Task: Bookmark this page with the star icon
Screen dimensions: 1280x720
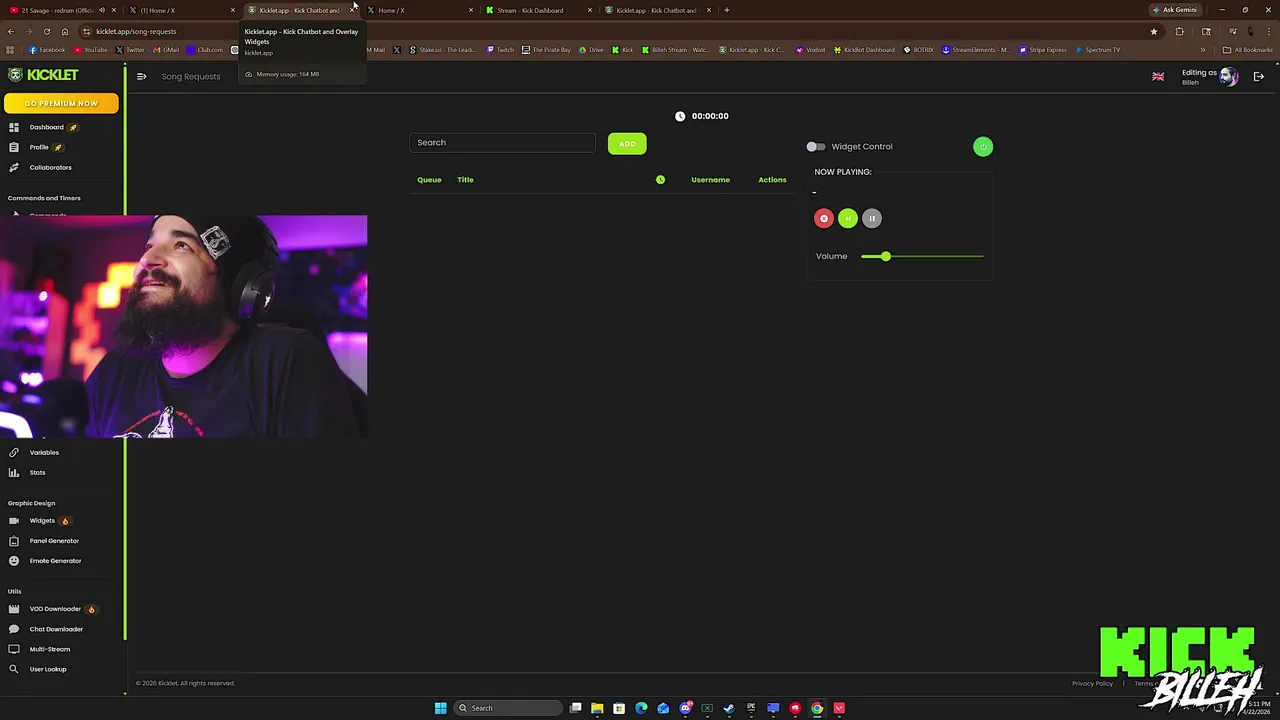Action: pos(1154,31)
